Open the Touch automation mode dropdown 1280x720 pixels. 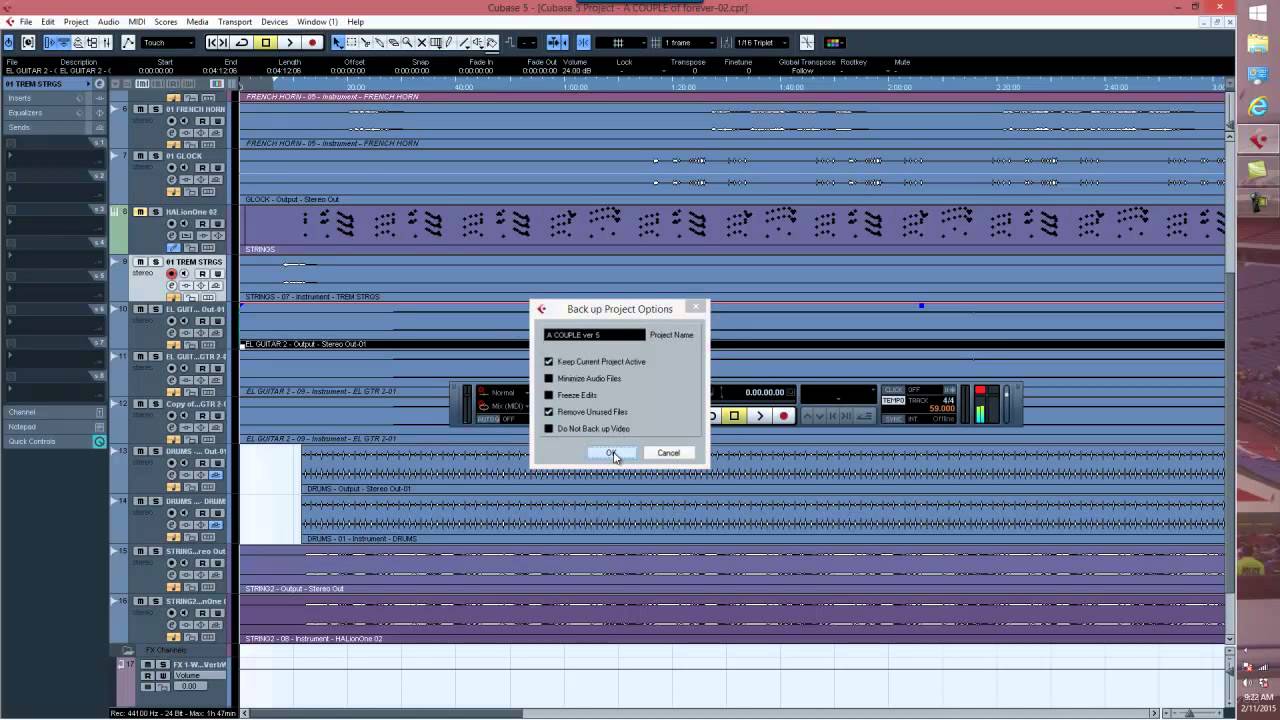pos(168,42)
